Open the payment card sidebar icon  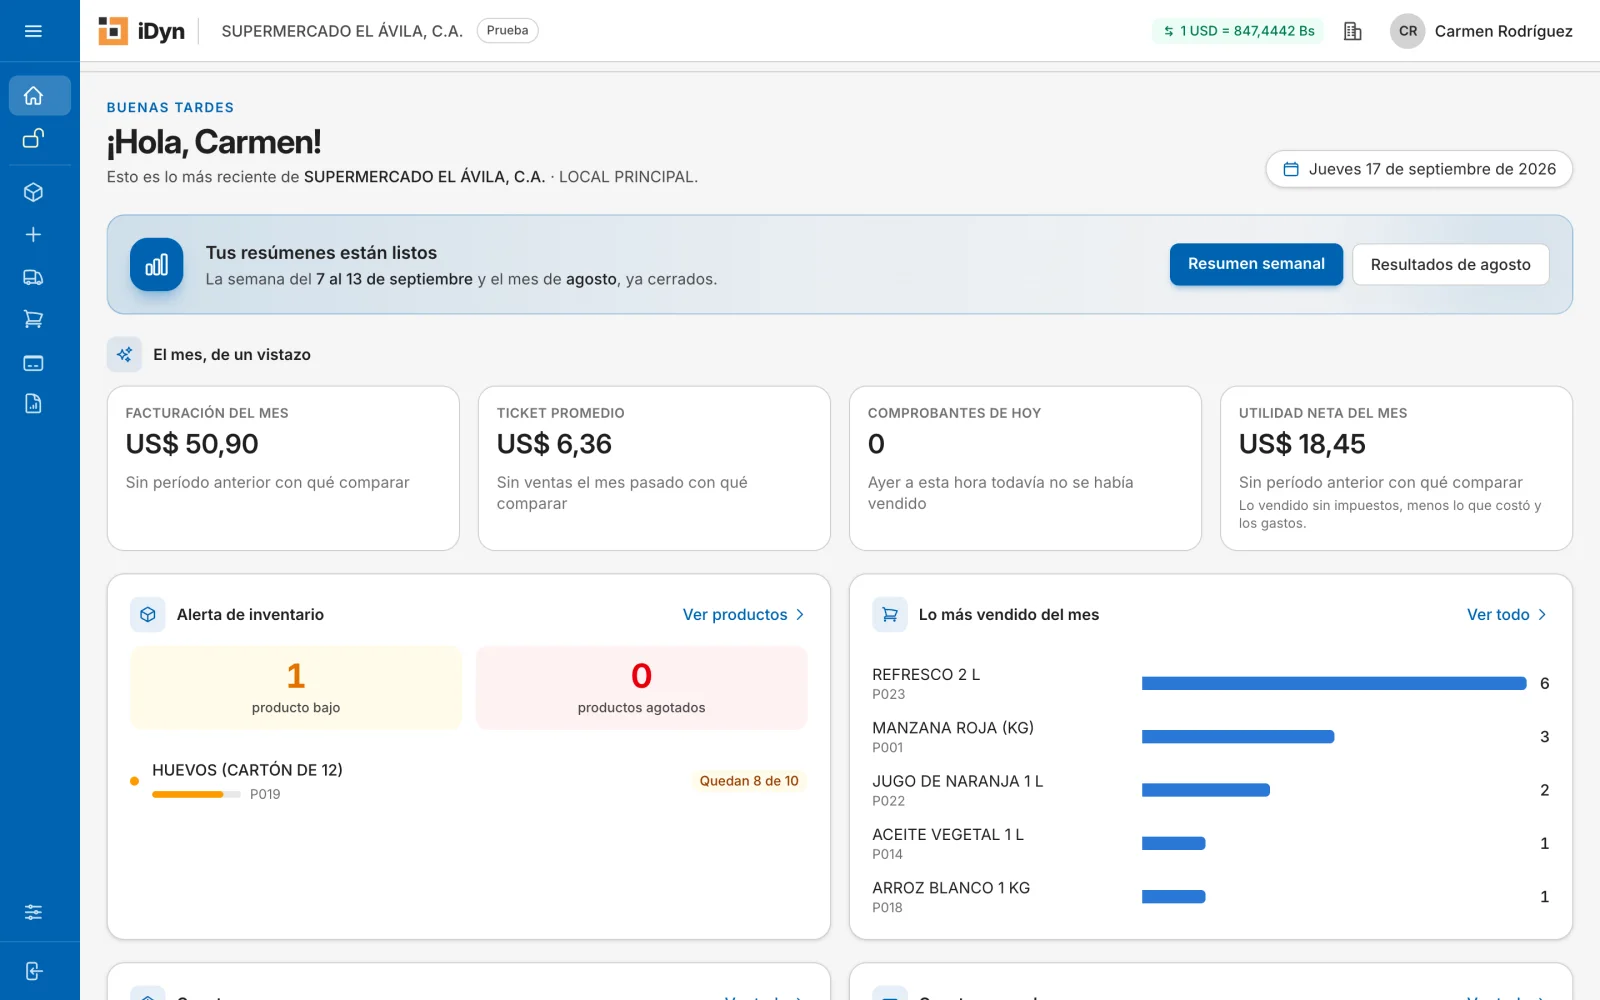33,362
